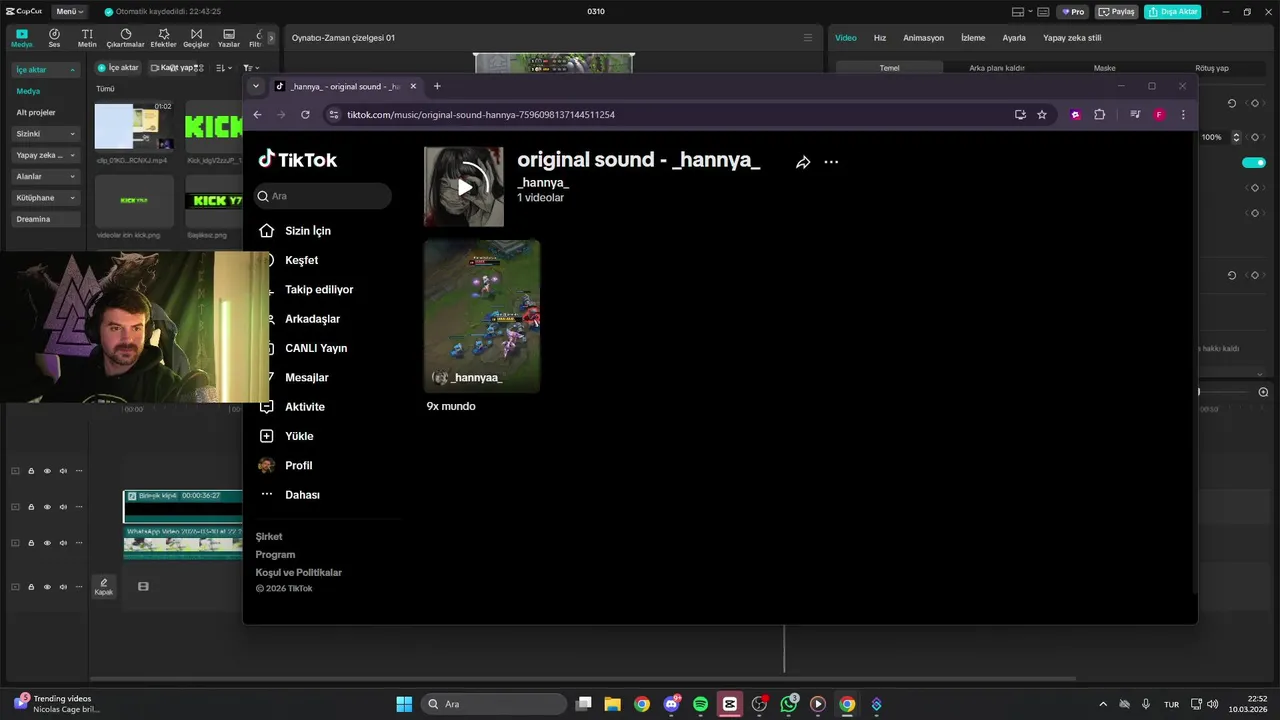Click the TikTok home icon Sizin İçin

tap(266, 231)
